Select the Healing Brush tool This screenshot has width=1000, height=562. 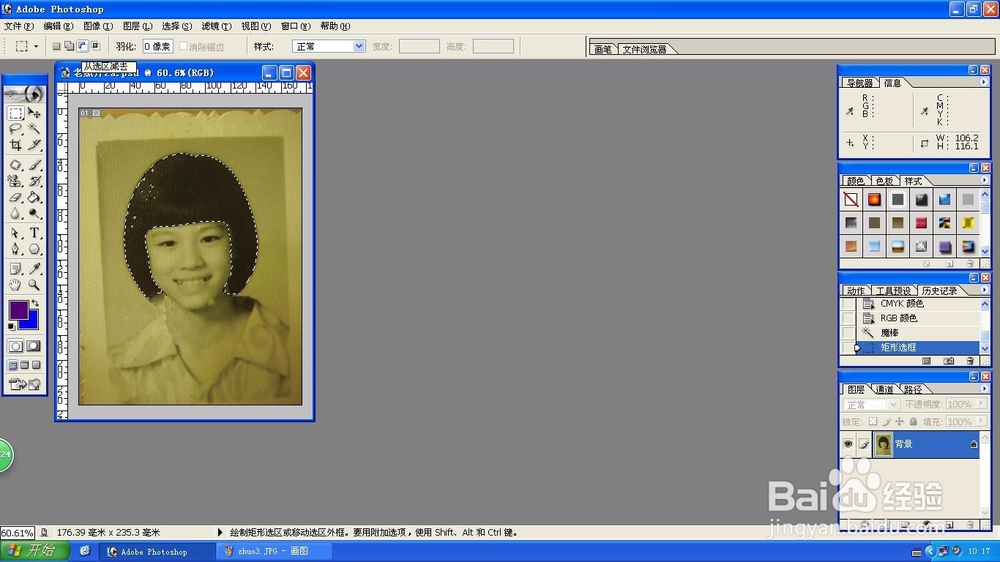tap(16, 165)
